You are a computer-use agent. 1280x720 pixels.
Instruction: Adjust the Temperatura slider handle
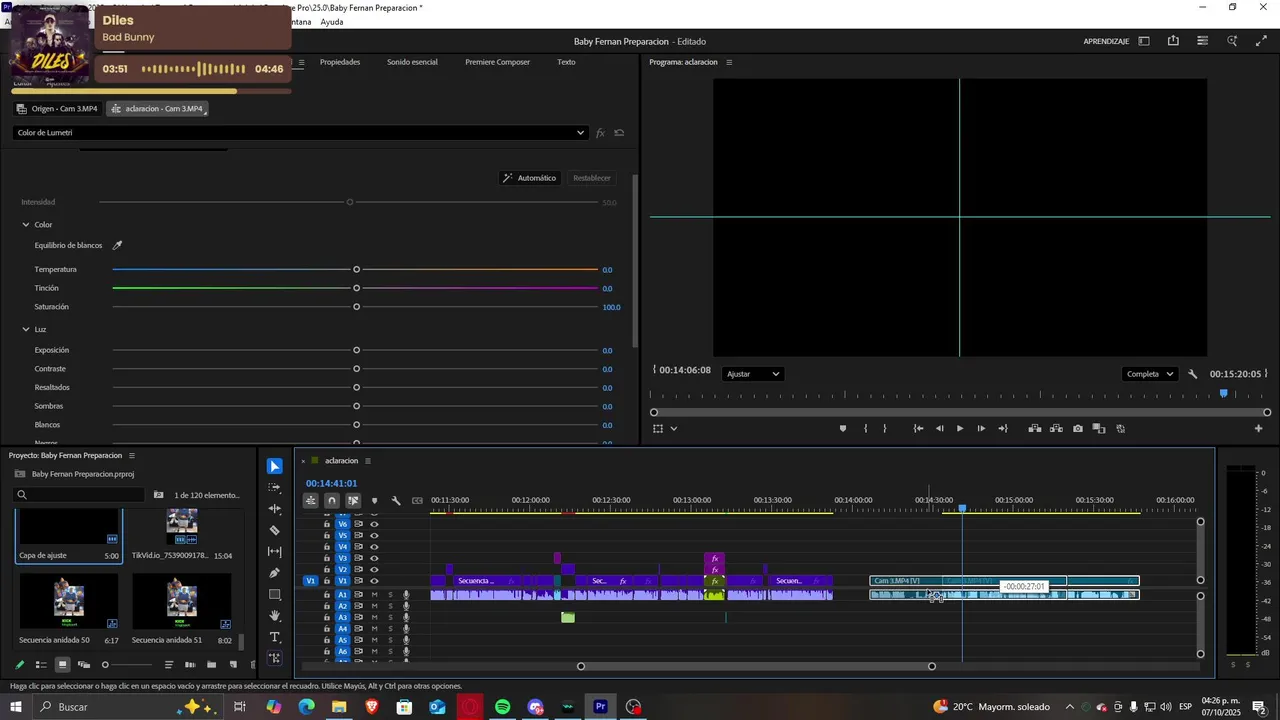(356, 270)
